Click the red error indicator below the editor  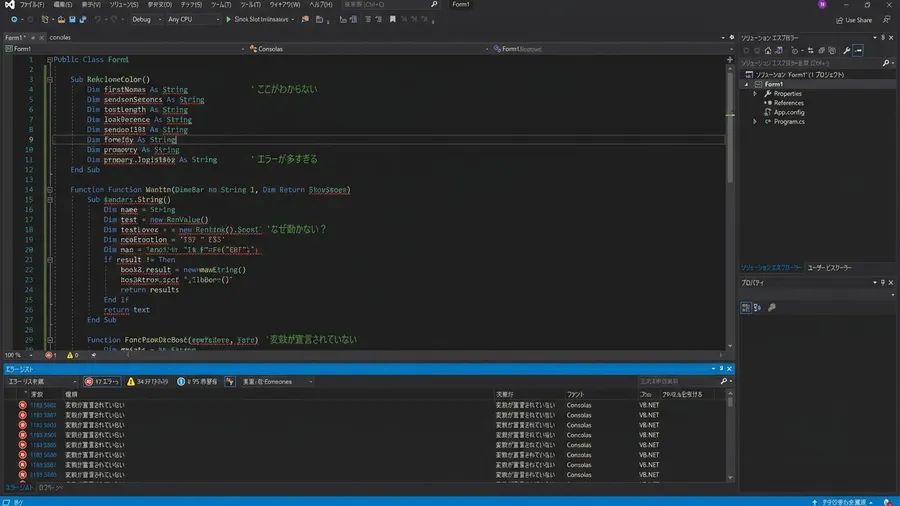[x=51, y=355]
